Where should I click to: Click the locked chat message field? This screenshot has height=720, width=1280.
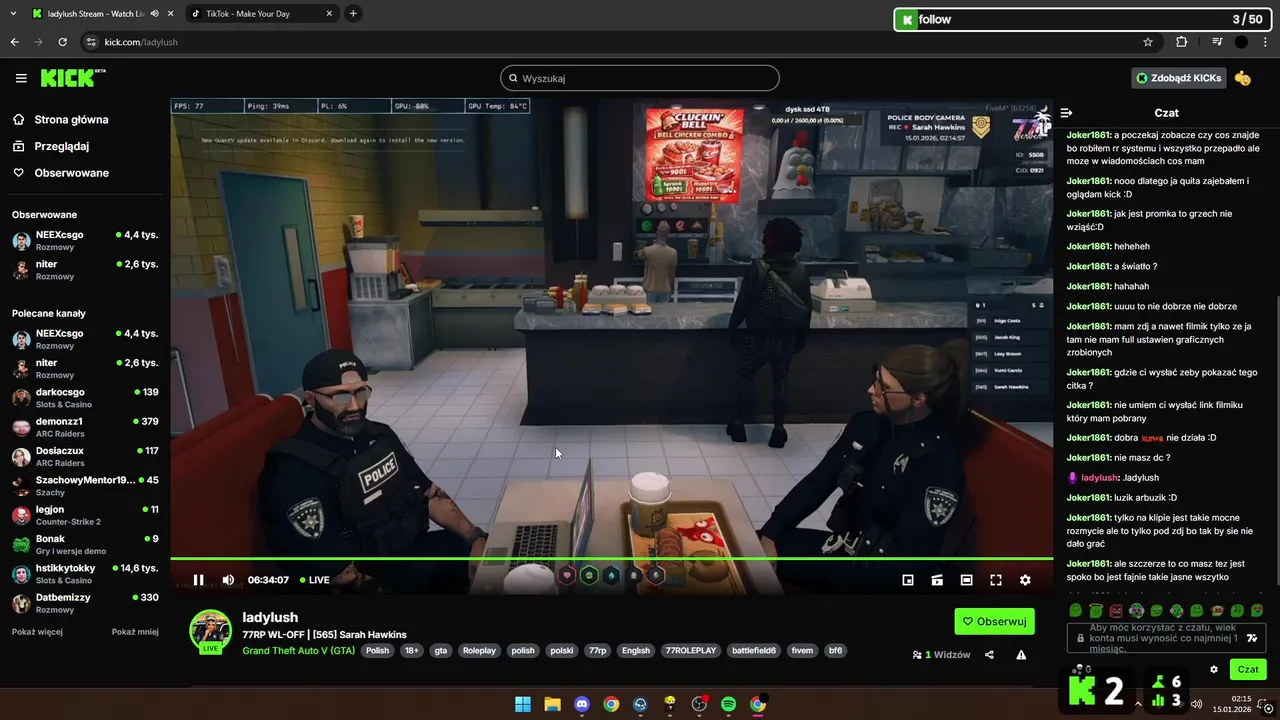[x=1165, y=638]
